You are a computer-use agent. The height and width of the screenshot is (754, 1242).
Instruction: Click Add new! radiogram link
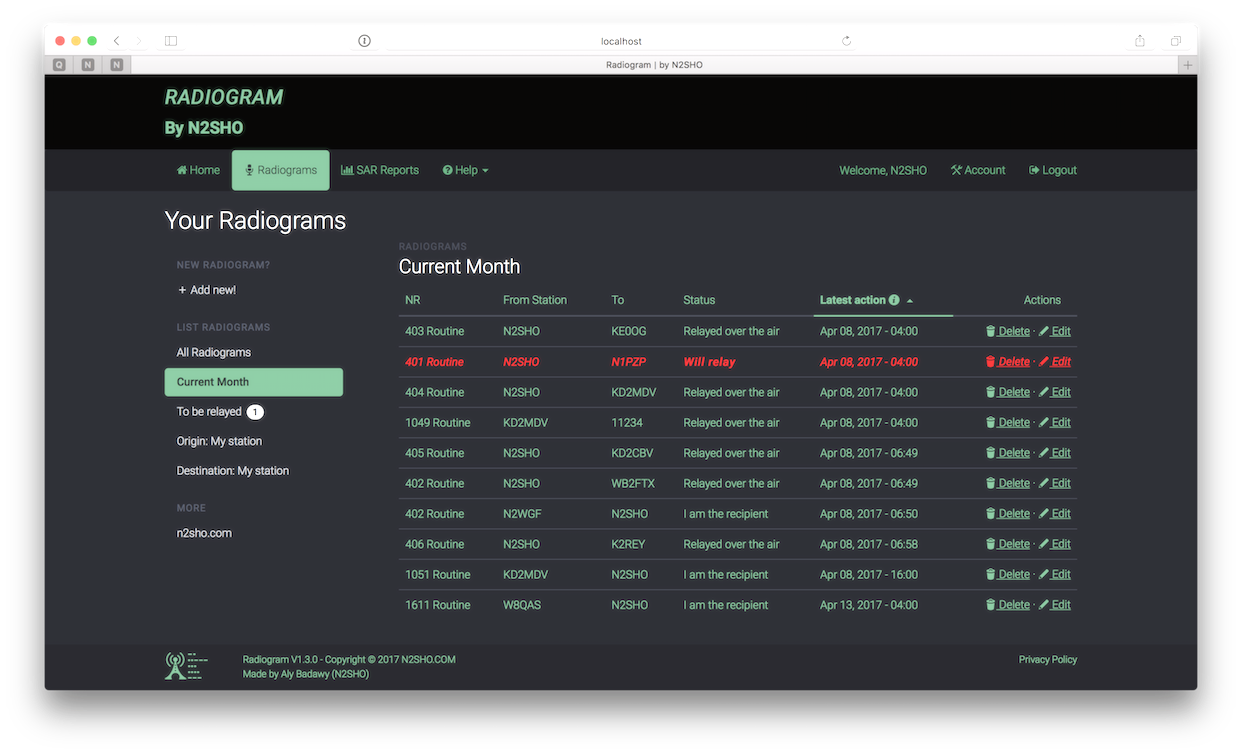[207, 290]
